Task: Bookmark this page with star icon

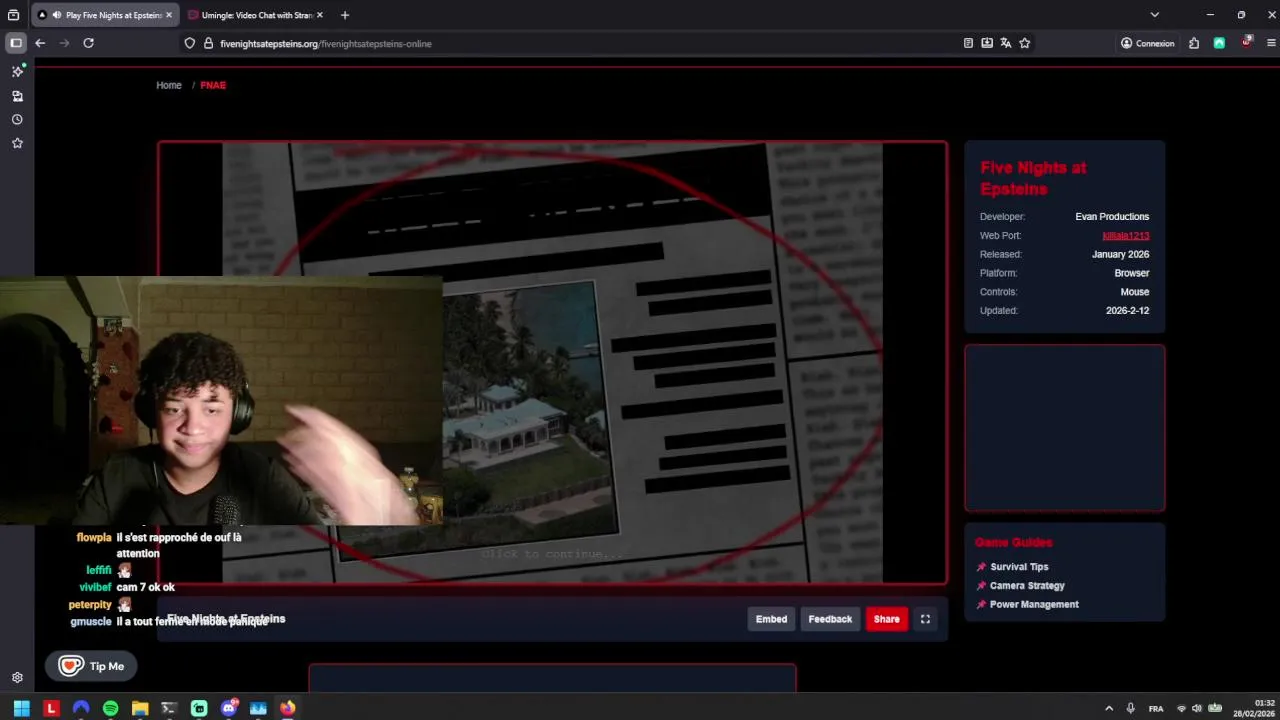Action: 1025,43
